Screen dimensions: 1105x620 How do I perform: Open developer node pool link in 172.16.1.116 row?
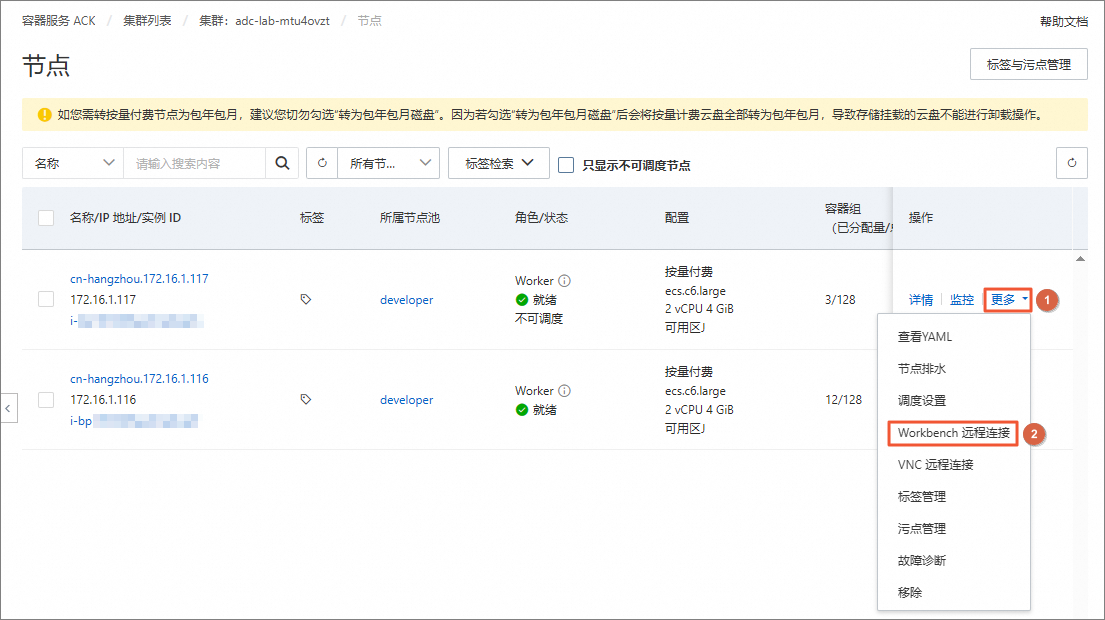407,399
